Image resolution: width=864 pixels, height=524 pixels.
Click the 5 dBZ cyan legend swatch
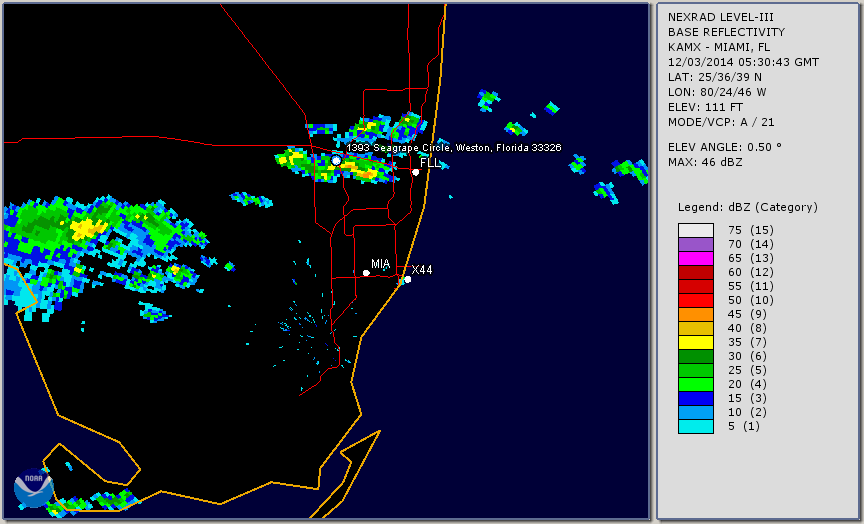pos(696,426)
